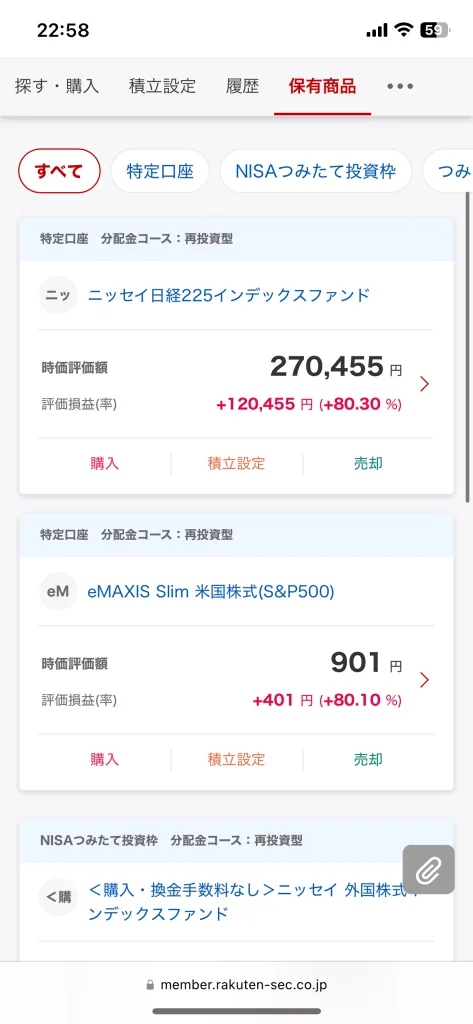Click the vertical scrollbar on right edge
The height and width of the screenshot is (1024, 473).
coord(468,346)
